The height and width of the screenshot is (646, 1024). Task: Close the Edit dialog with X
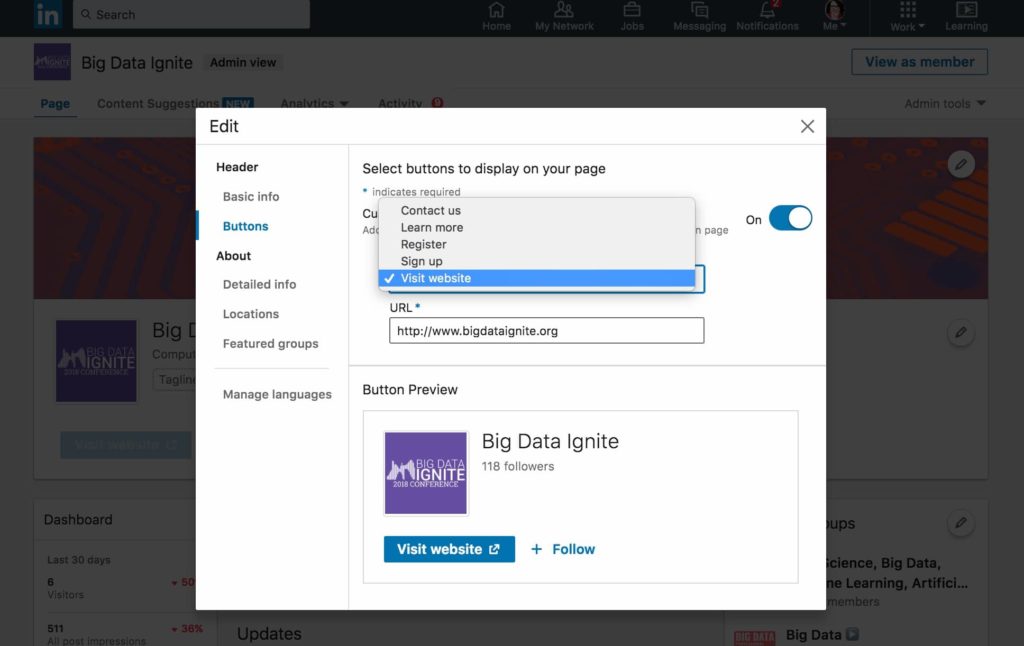[807, 126]
